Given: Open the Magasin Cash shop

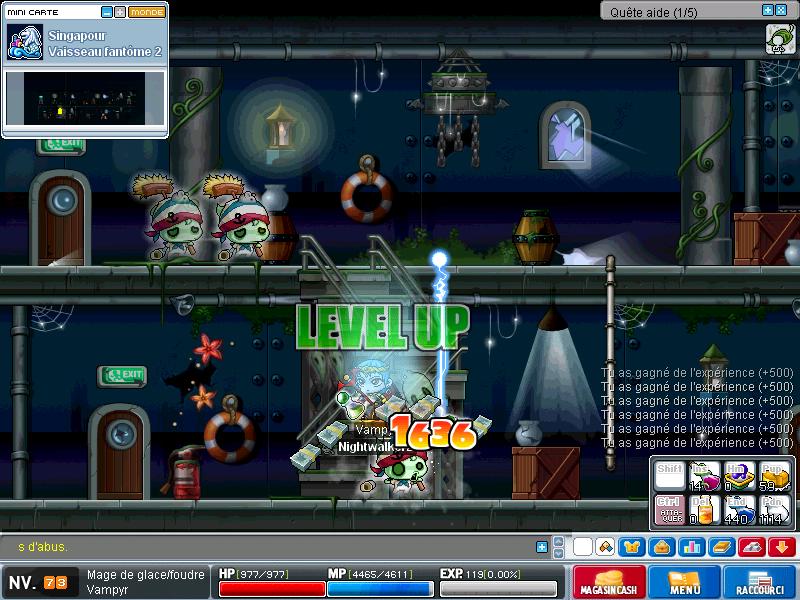Looking at the screenshot, I should coord(608,582).
